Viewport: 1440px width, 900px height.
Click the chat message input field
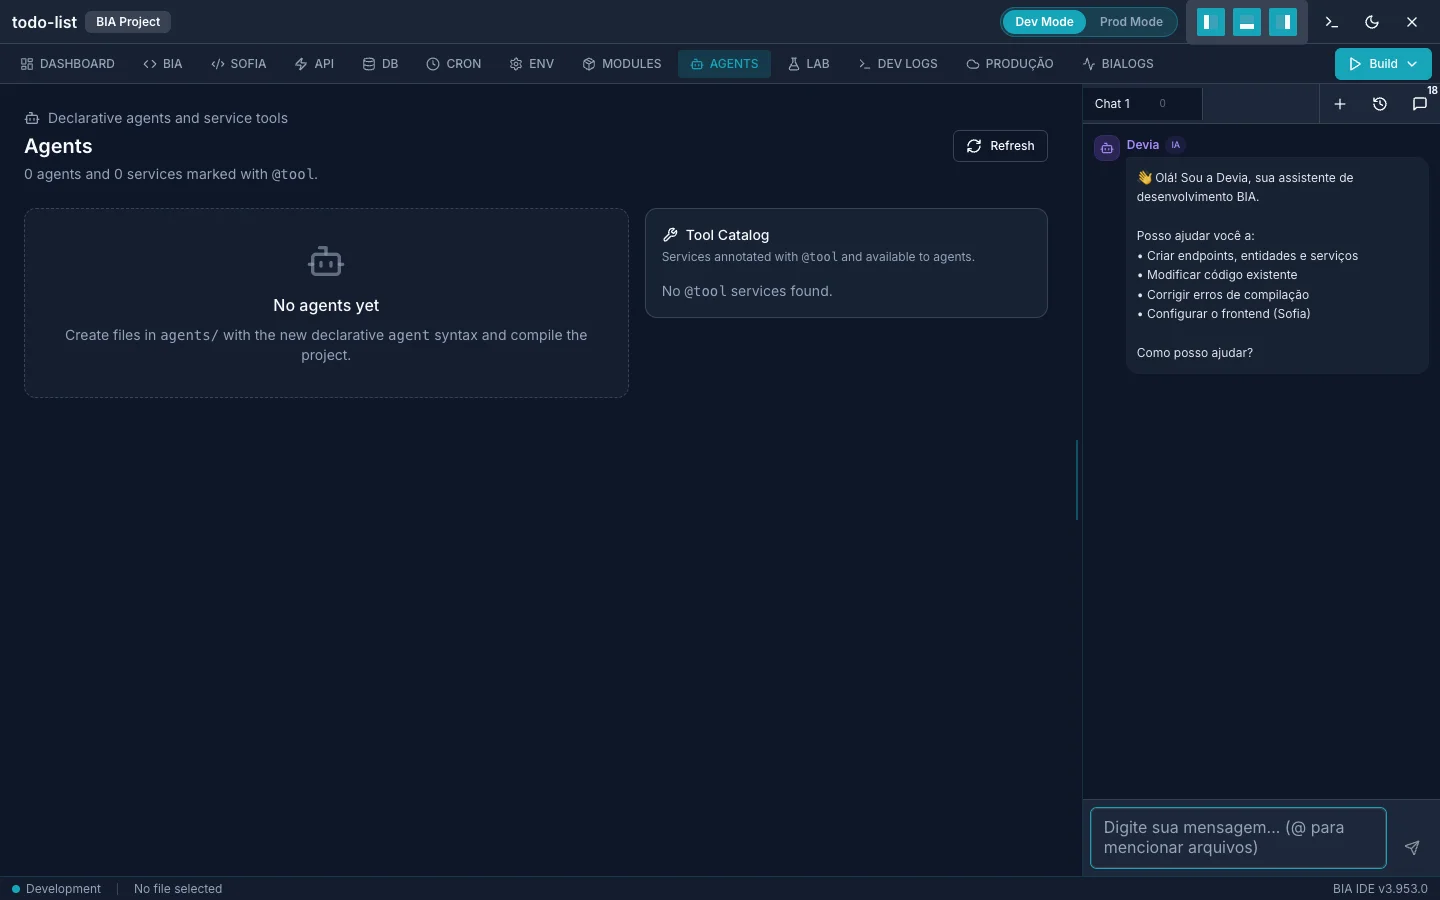1238,838
